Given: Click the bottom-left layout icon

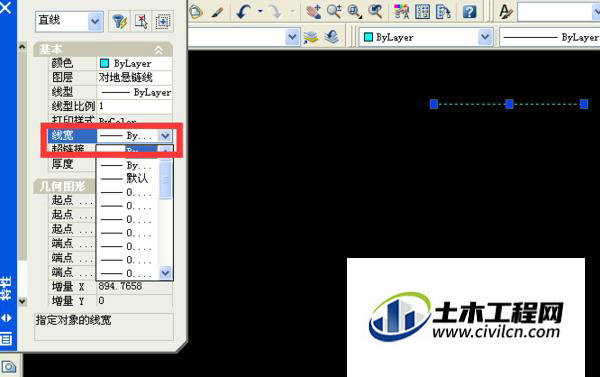Looking at the screenshot, I should [x=8, y=367].
